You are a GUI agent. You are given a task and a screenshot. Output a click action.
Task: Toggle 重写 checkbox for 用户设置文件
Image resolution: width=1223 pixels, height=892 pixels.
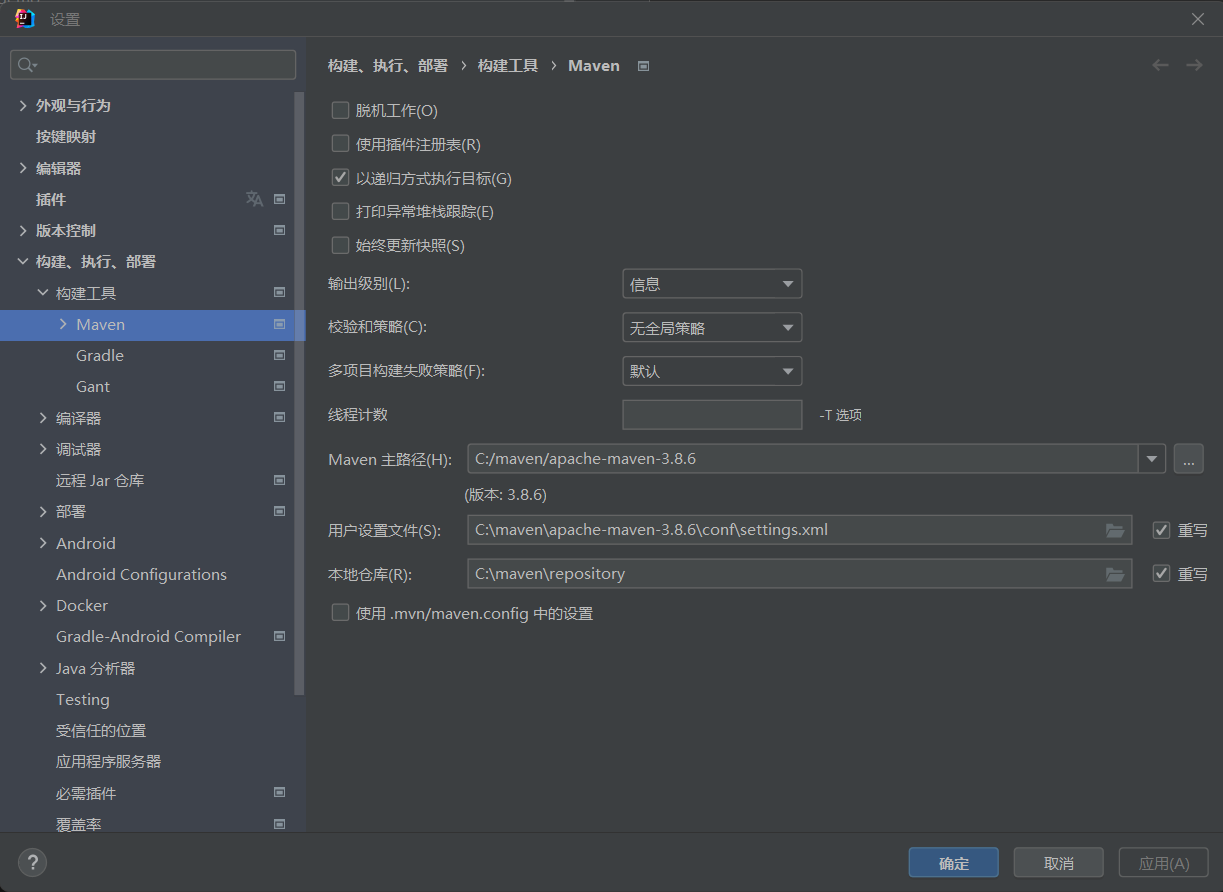1161,530
